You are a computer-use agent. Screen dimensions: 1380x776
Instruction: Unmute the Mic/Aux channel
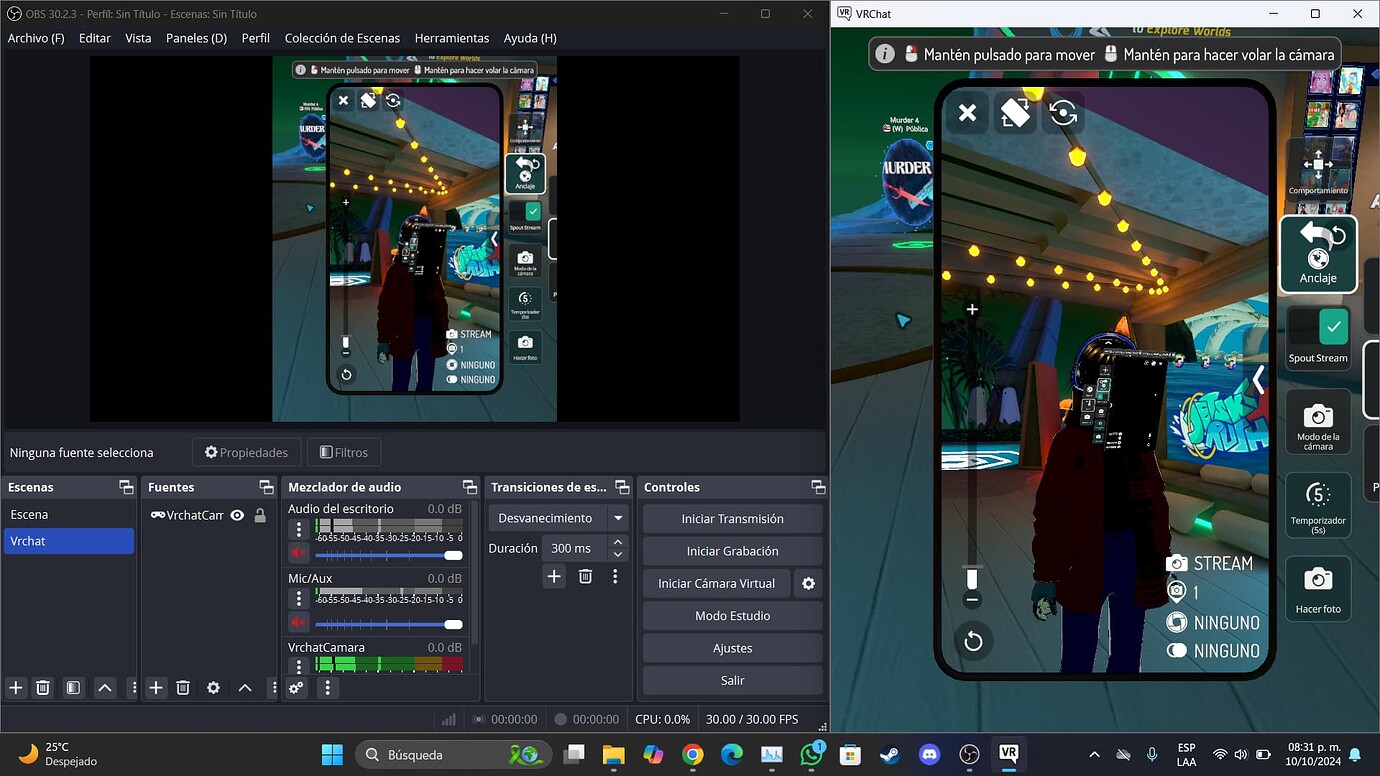(297, 624)
